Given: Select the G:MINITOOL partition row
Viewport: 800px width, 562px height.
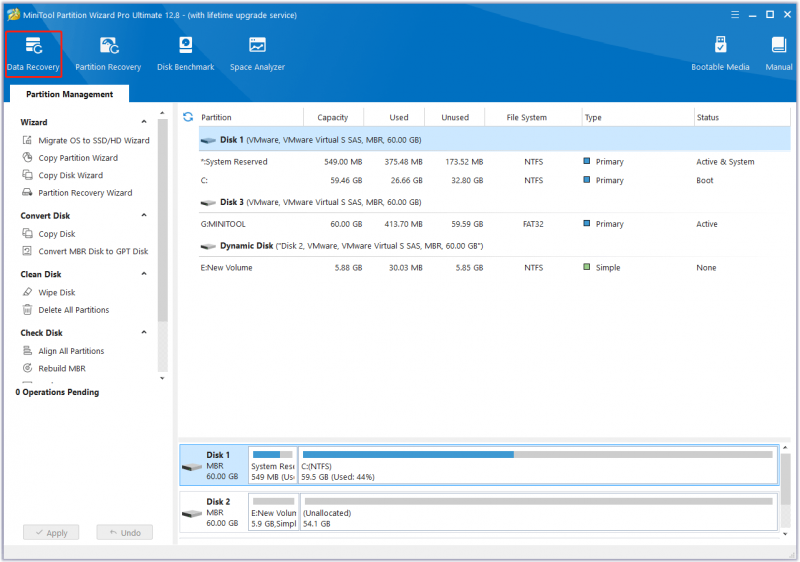Looking at the screenshot, I should click(494, 224).
